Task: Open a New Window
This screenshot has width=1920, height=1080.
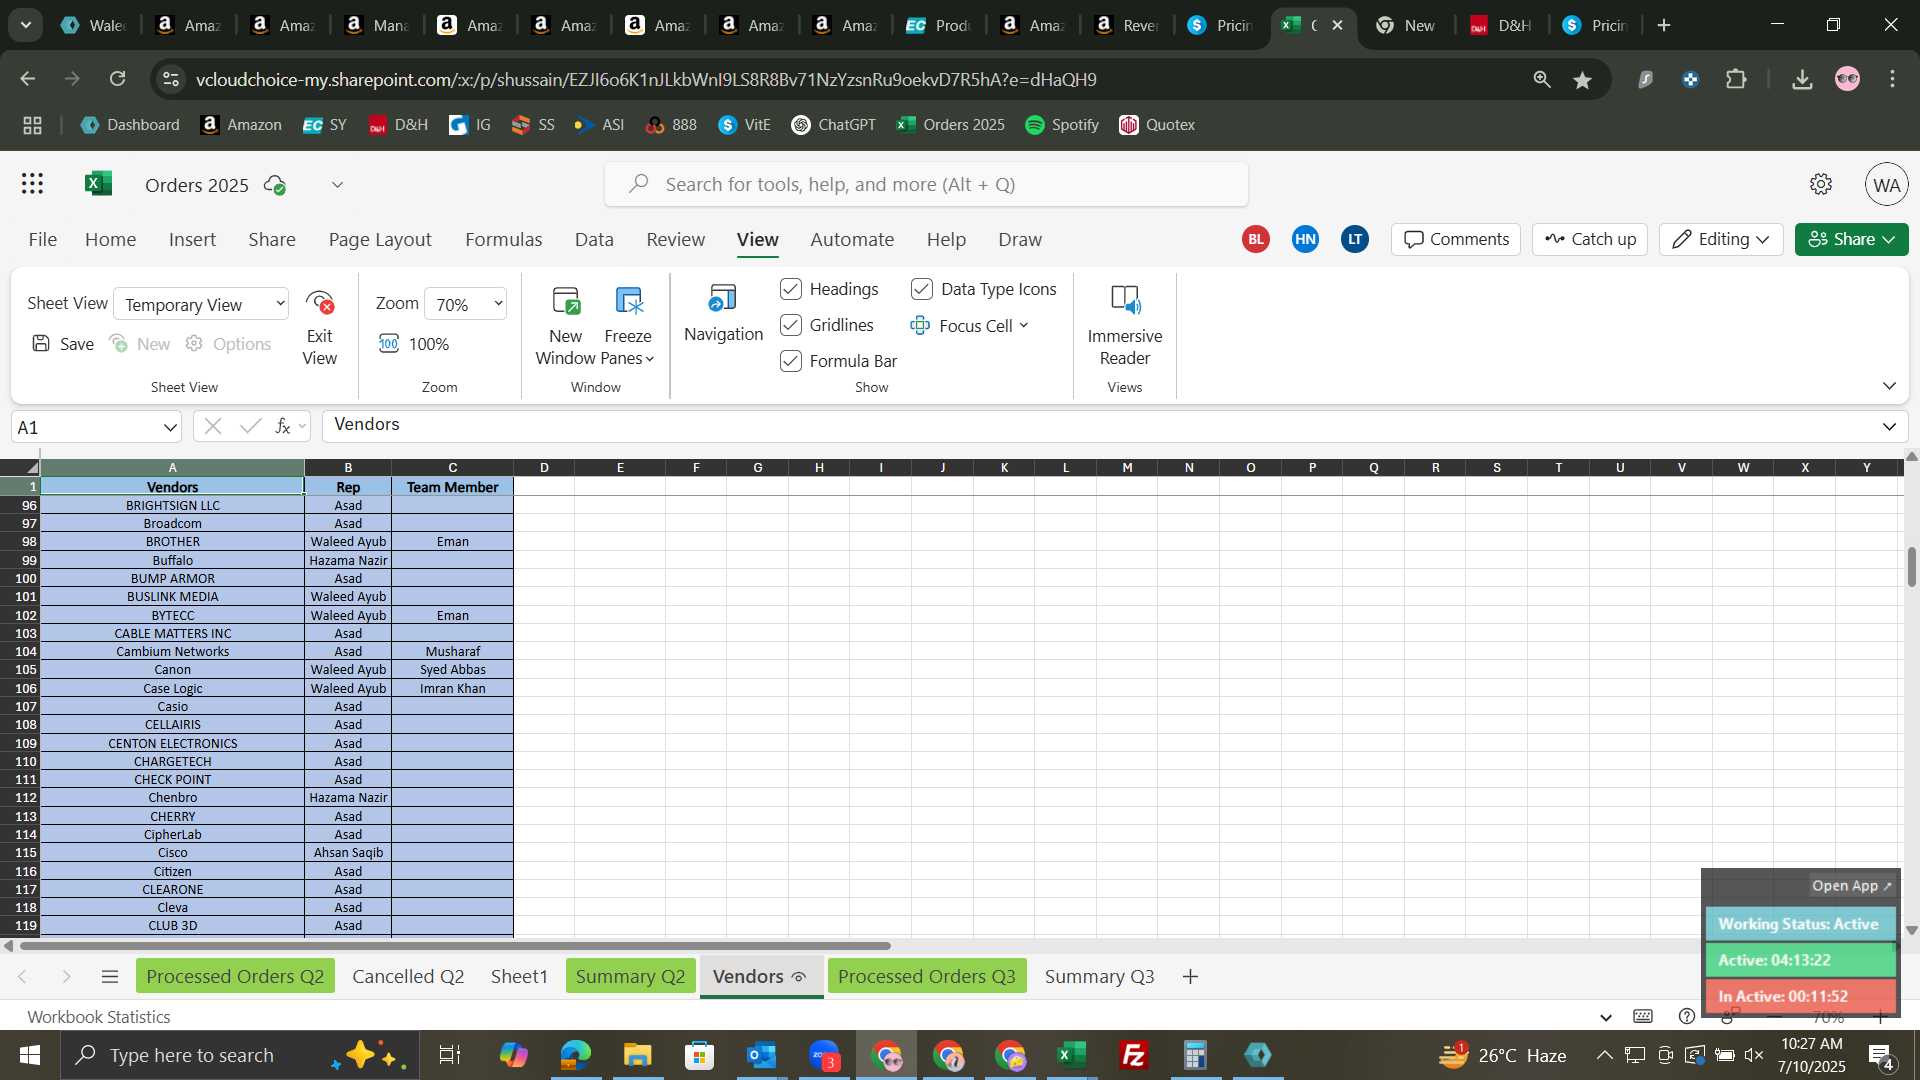Action: 565,326
